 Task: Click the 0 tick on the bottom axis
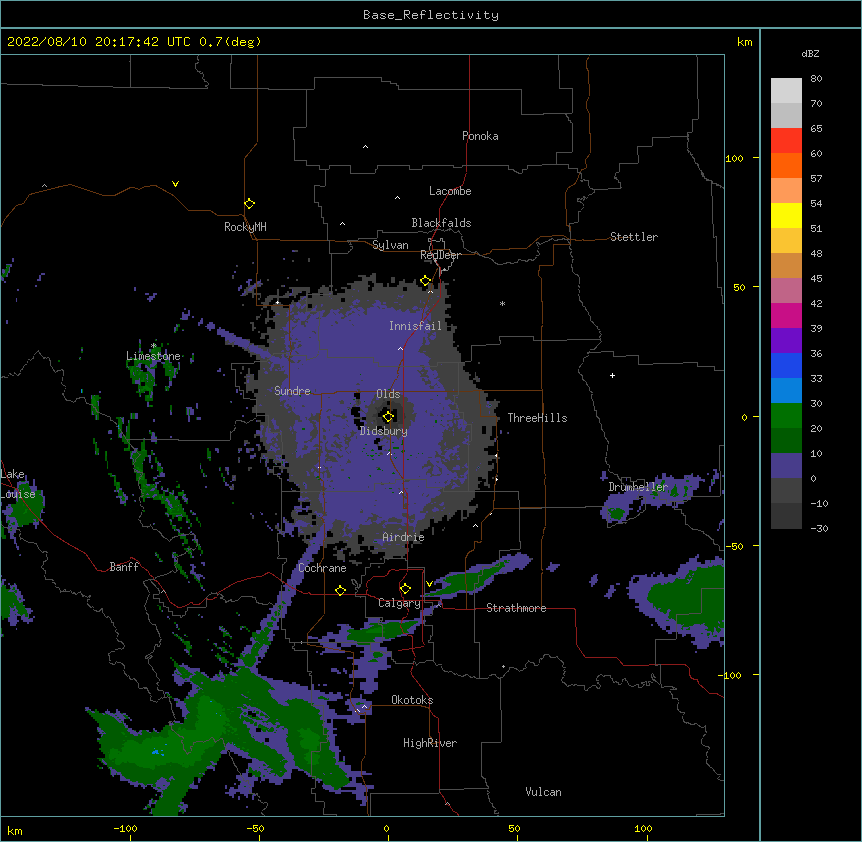tap(386, 828)
